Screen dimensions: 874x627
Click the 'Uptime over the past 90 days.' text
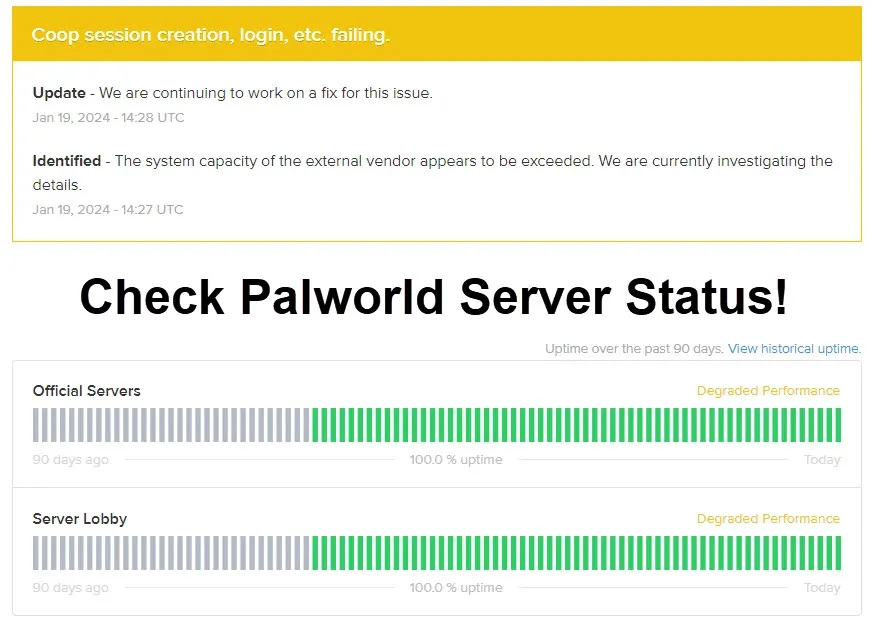click(634, 349)
